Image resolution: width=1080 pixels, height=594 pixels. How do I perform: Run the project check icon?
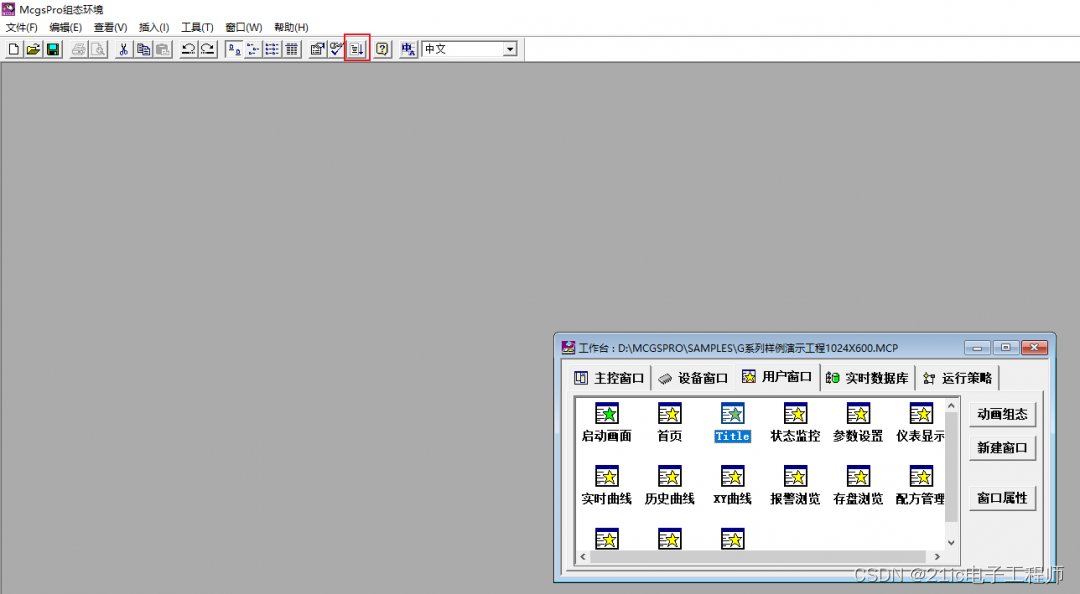pos(336,49)
